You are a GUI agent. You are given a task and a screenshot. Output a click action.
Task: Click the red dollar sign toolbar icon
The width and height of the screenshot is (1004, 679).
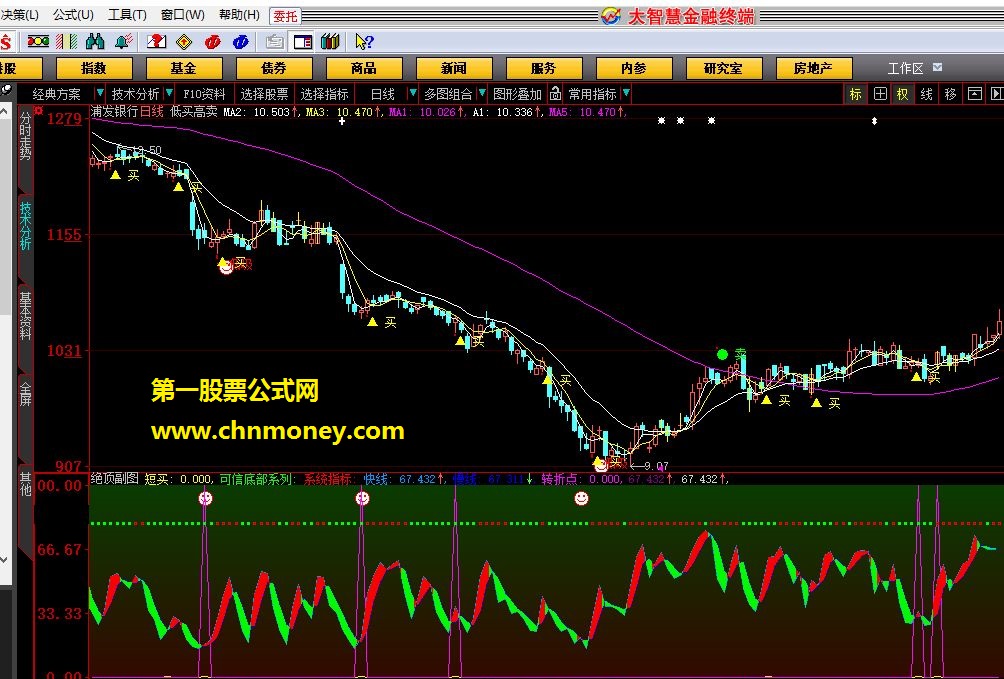6,42
